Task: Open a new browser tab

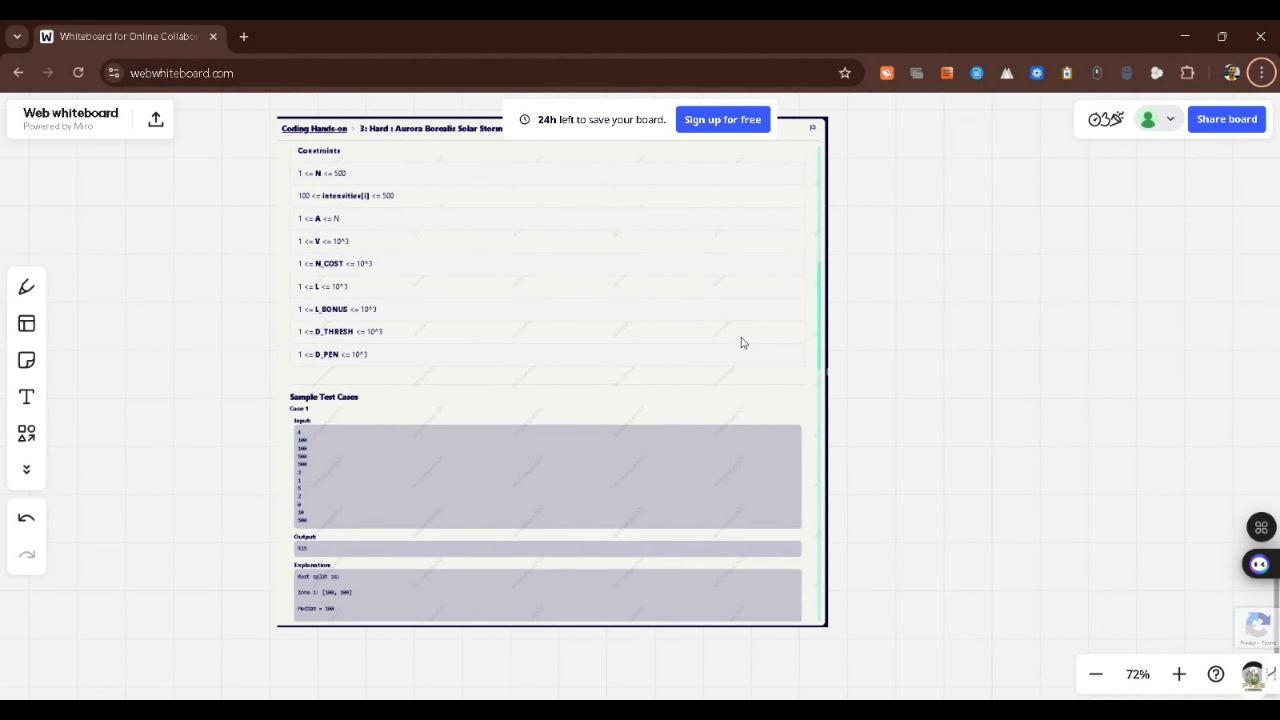Action: tap(244, 37)
